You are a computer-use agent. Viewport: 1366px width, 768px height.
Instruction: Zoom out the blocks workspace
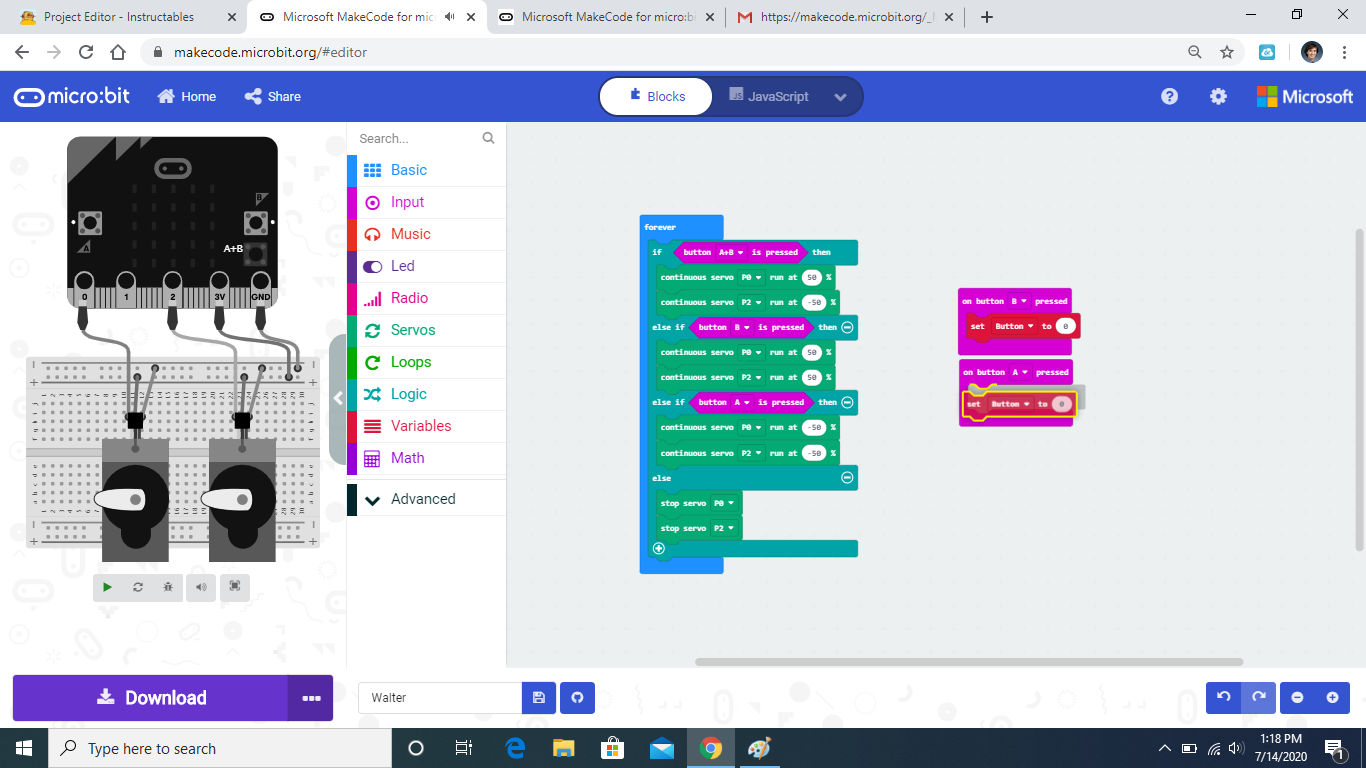(1297, 698)
